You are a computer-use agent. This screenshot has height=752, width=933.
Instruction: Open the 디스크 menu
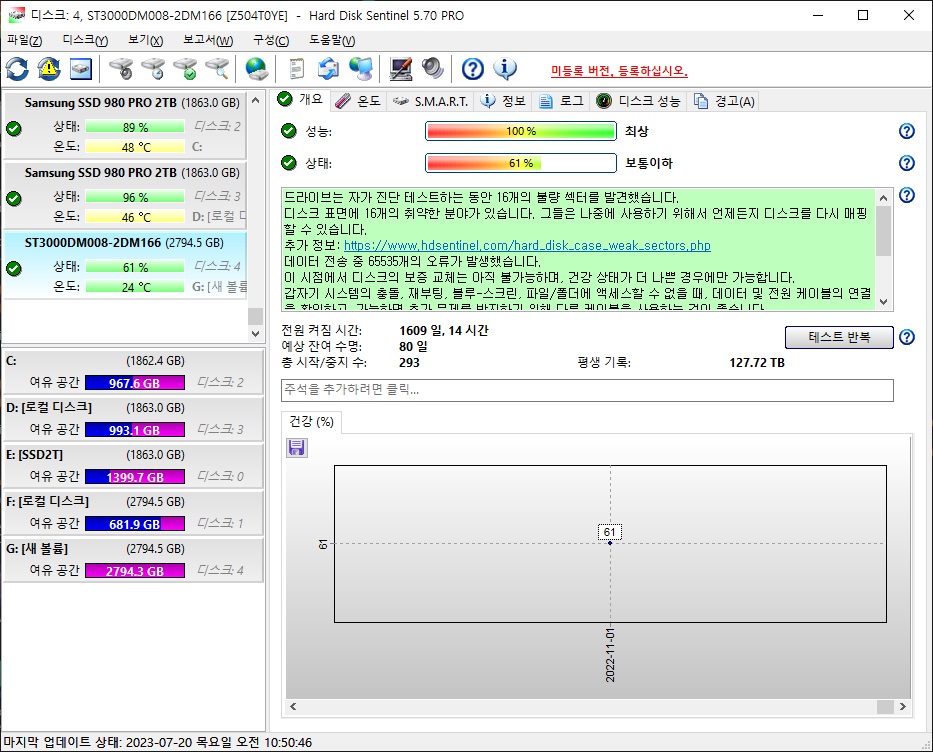[85, 40]
